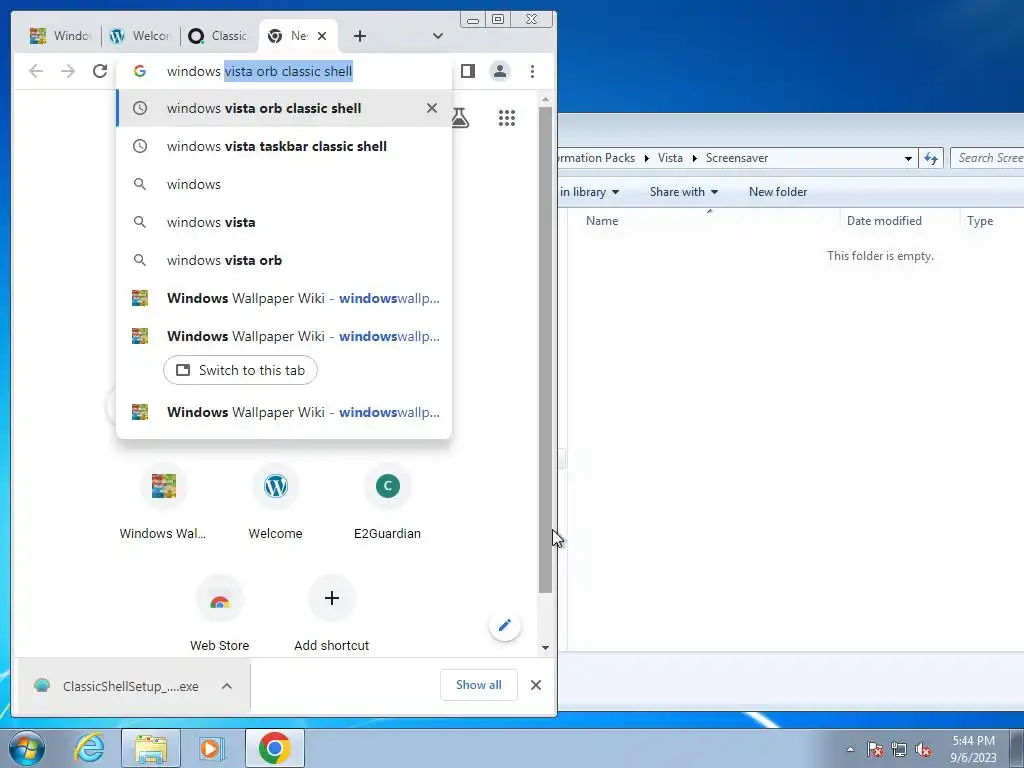
Task: Open Chrome side panel icon
Action: 468,71
